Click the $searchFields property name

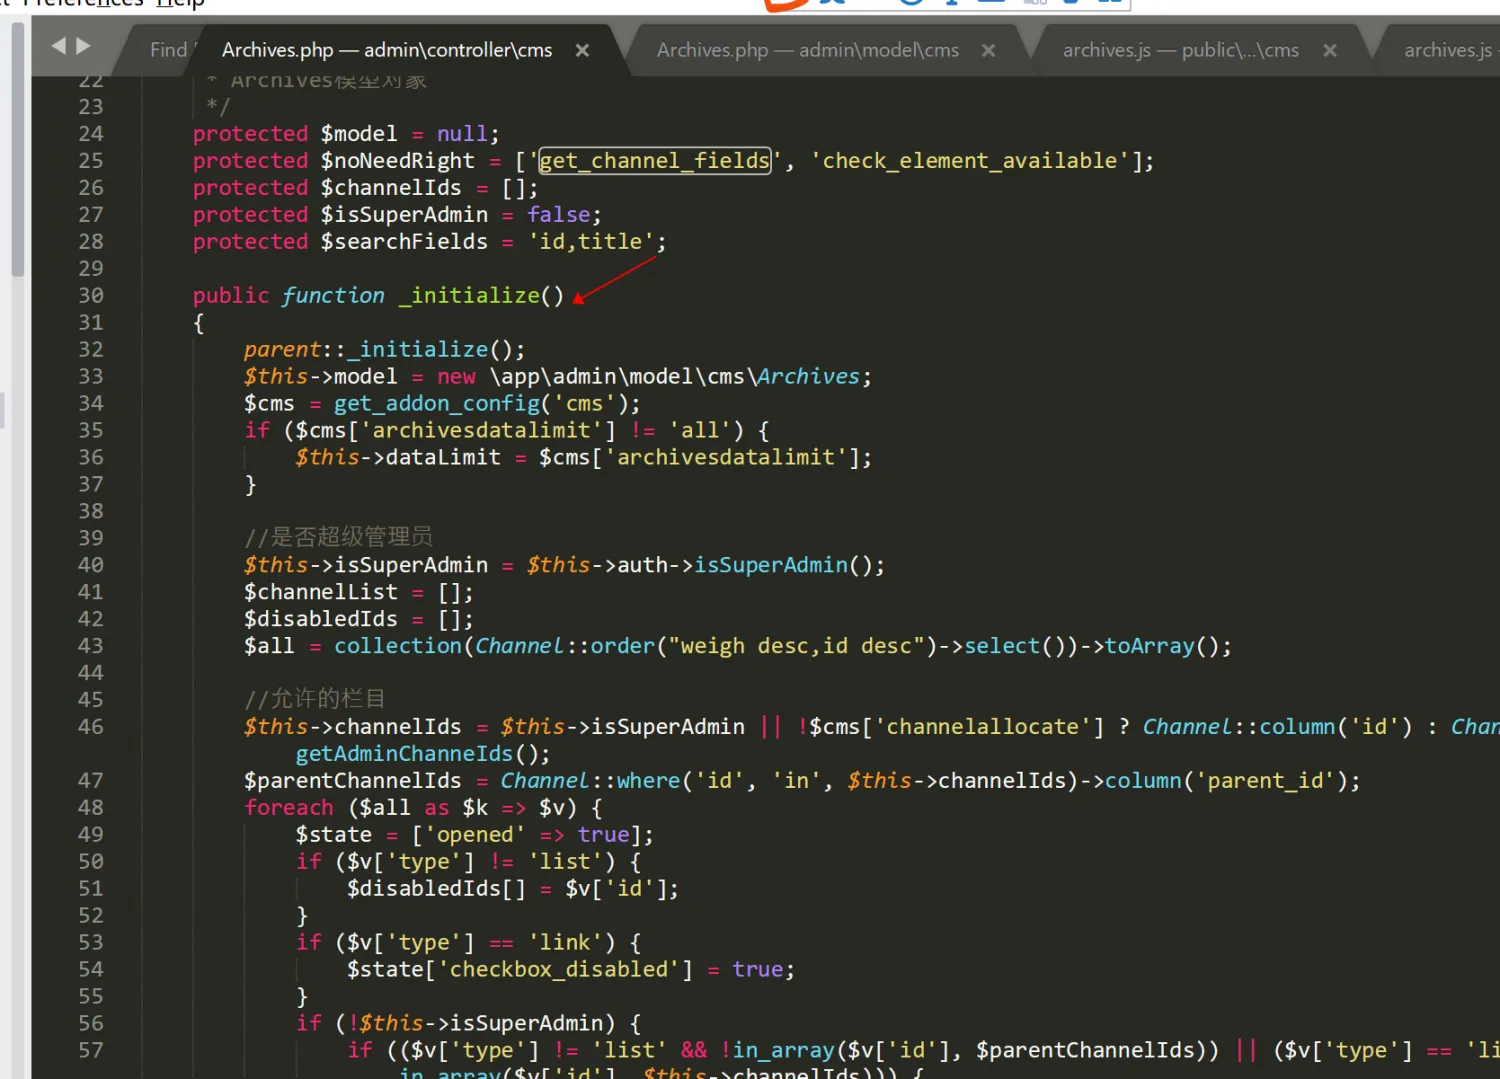pos(404,242)
